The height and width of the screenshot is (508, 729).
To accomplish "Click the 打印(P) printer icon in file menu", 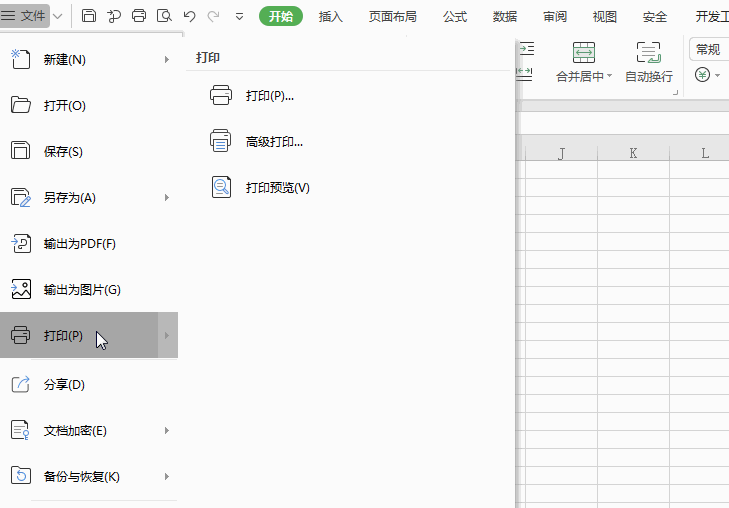I will coord(20,335).
